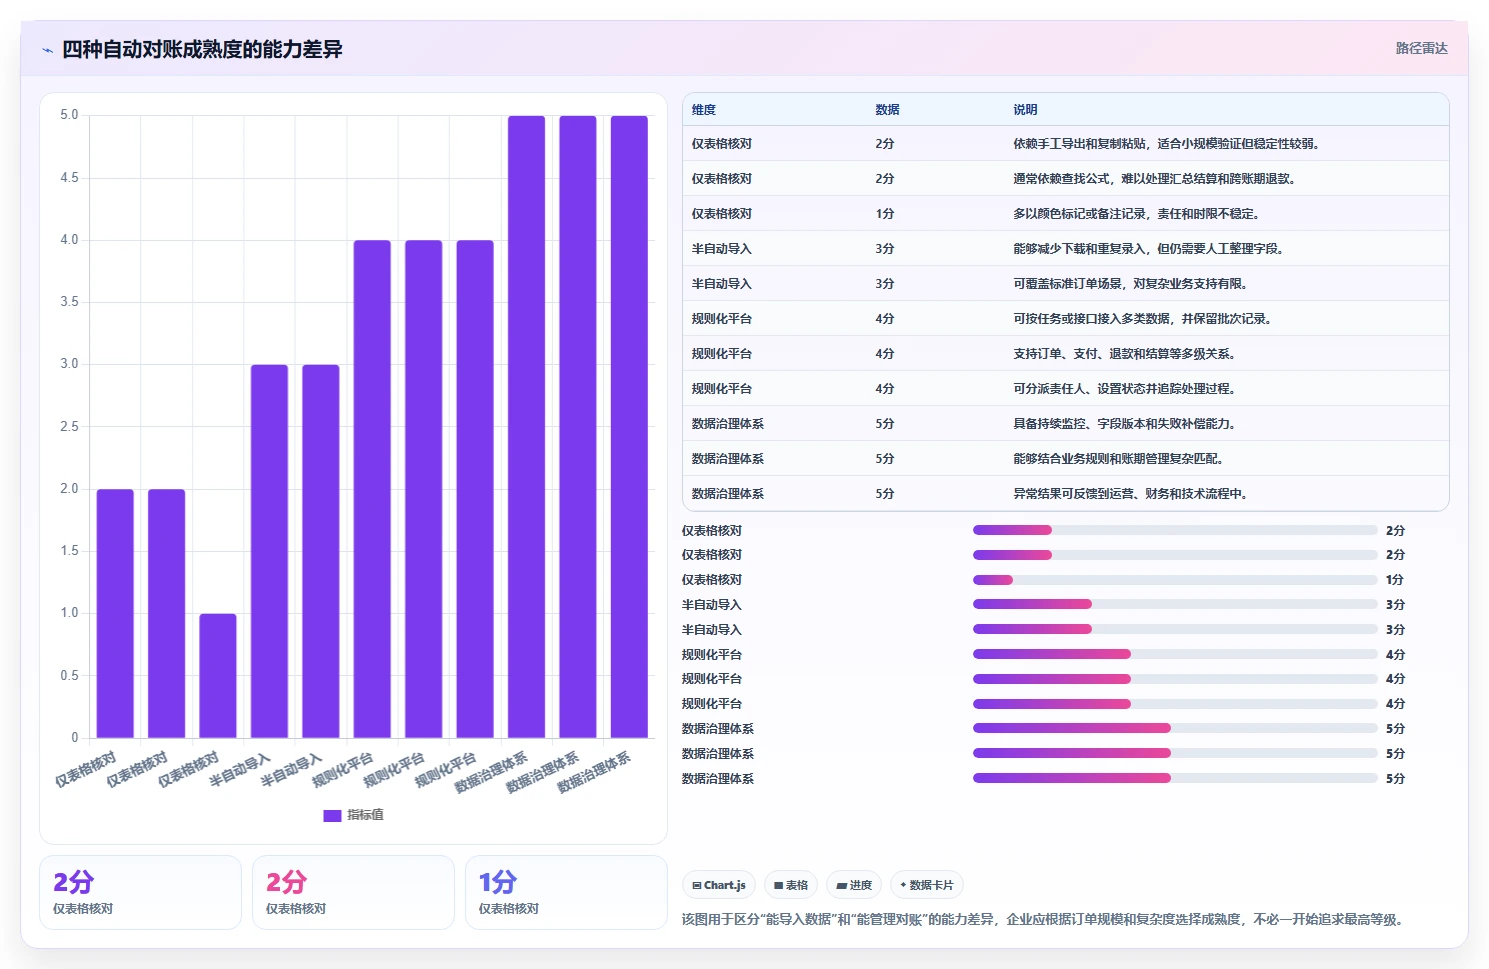Select the Chart.js chip
Viewport: 1489px width, 969px height.
pos(719,885)
